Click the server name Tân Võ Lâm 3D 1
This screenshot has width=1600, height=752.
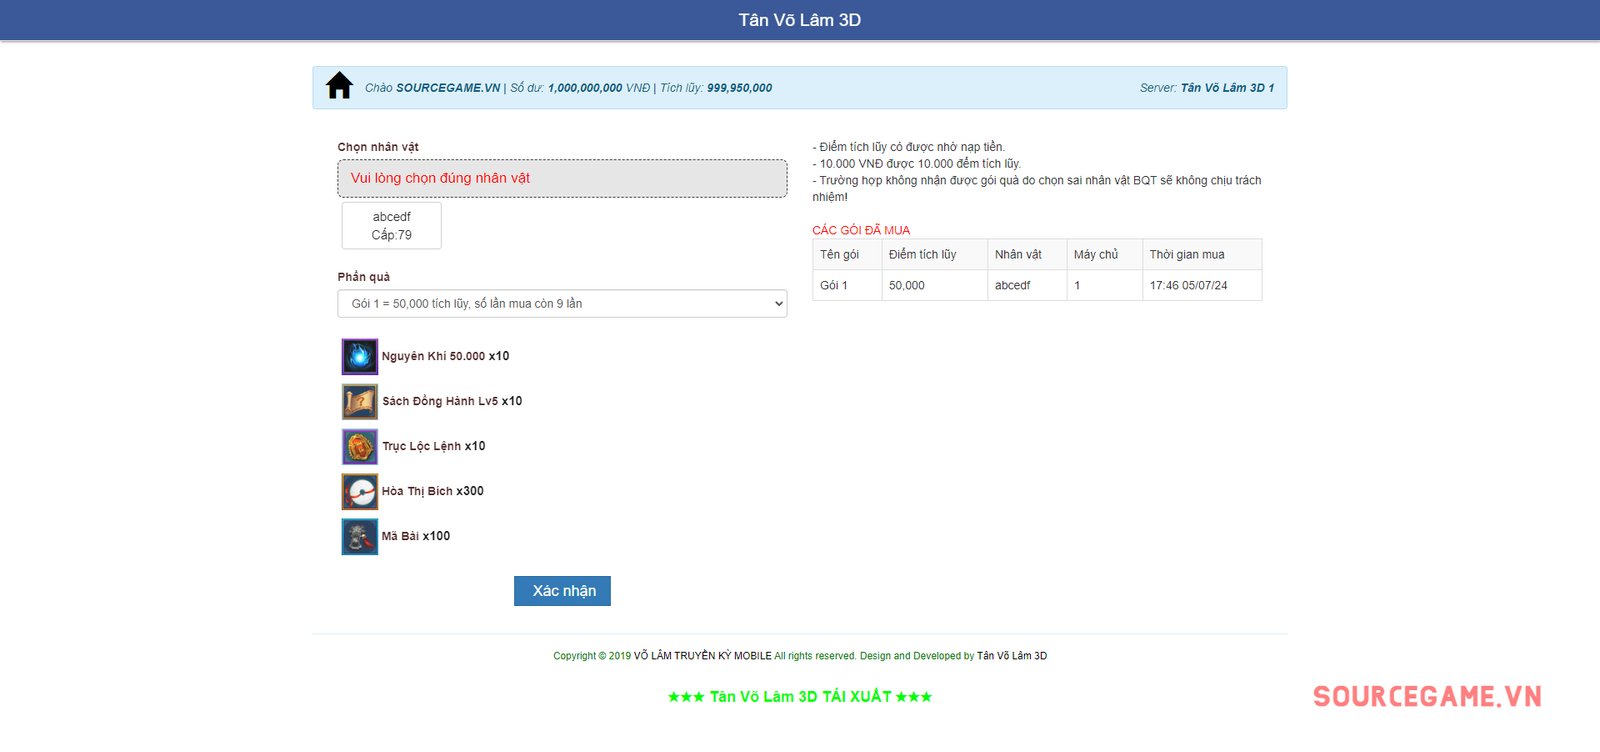pyautogui.click(x=1227, y=88)
